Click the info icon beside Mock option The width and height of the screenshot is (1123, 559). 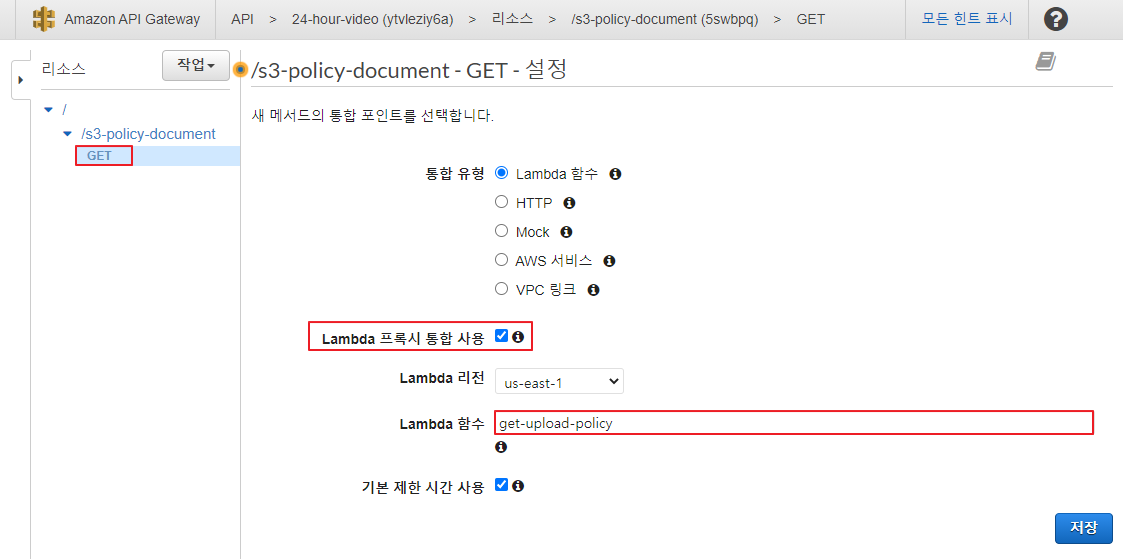(566, 232)
